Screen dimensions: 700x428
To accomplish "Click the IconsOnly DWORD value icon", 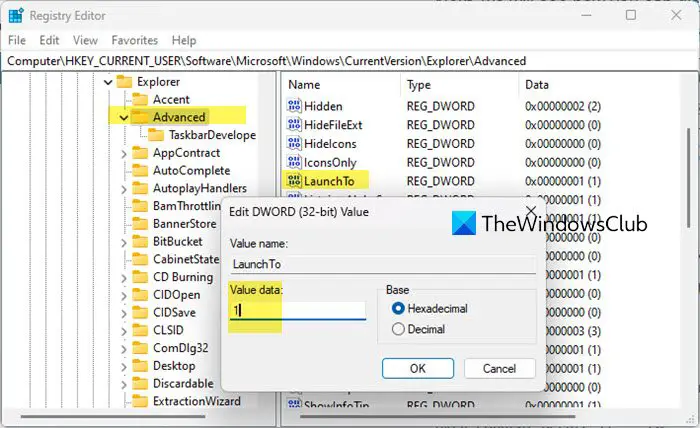I will click(x=294, y=162).
